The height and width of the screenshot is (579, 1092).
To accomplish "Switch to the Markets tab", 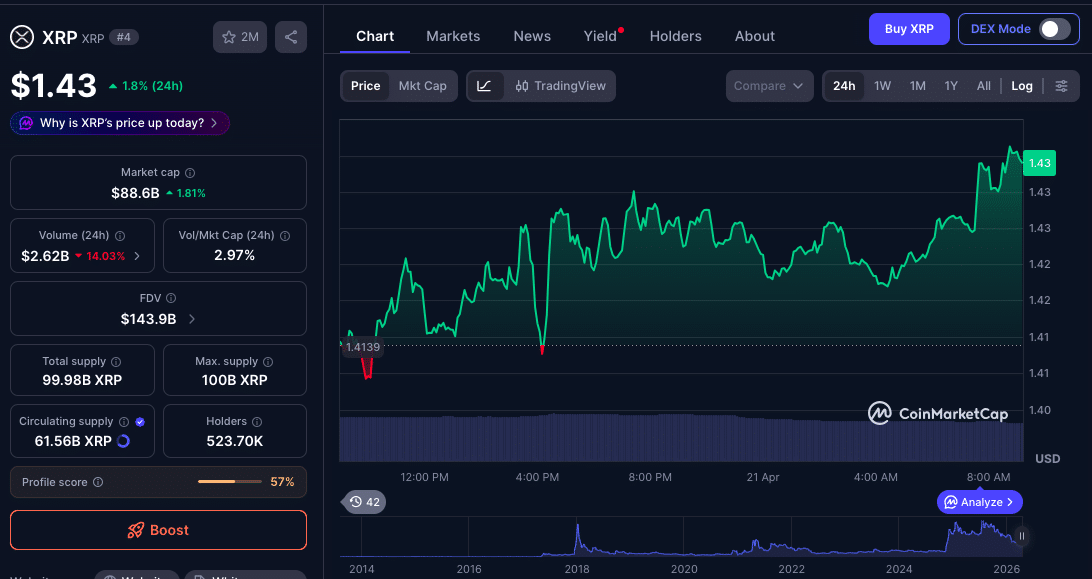I will (453, 36).
